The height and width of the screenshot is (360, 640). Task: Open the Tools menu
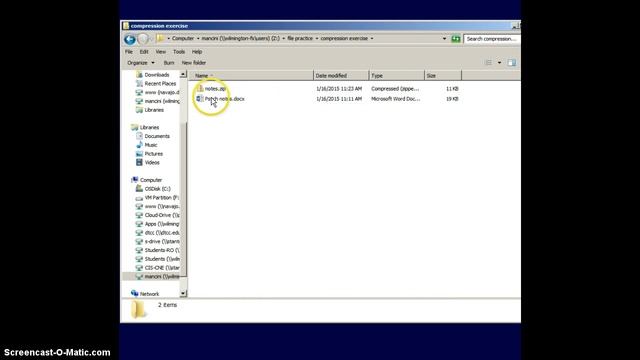pos(179,52)
